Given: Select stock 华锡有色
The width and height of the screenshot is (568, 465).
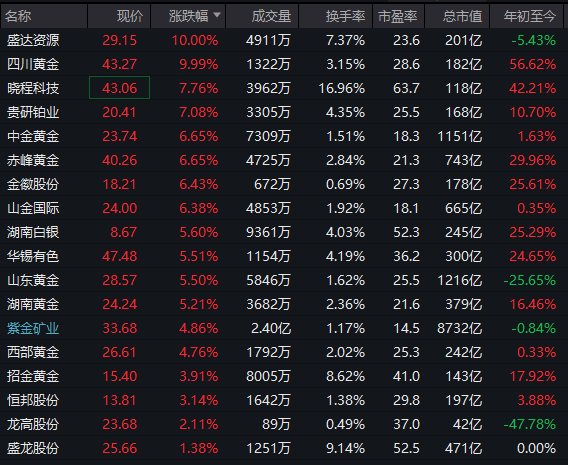Looking at the screenshot, I should [33, 256].
